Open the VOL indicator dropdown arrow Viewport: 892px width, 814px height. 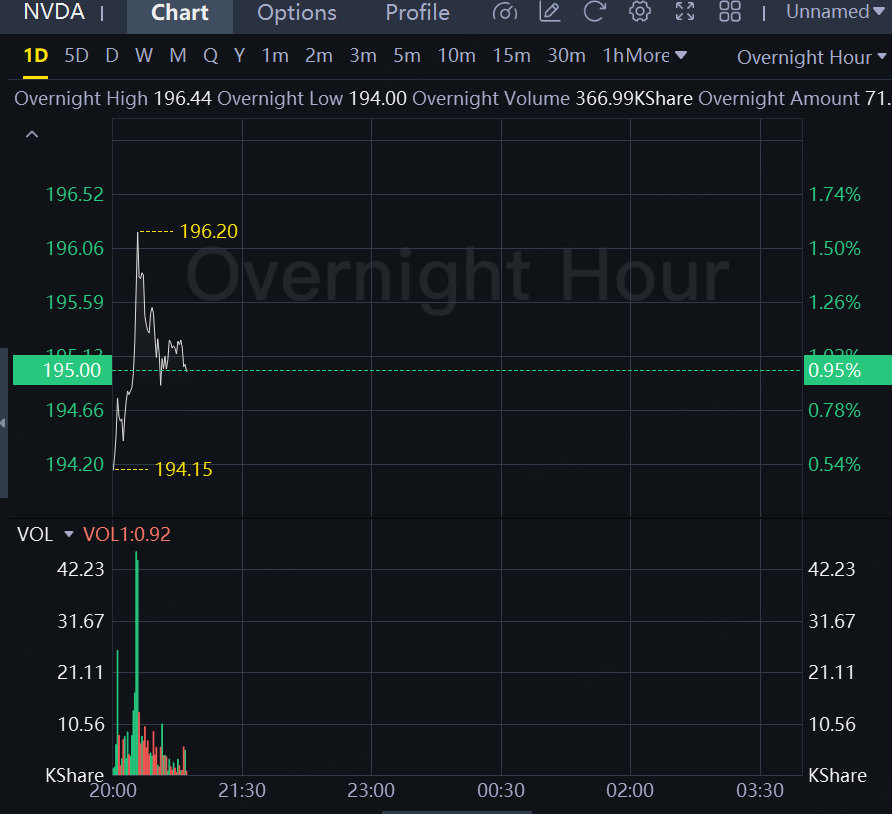pos(69,534)
